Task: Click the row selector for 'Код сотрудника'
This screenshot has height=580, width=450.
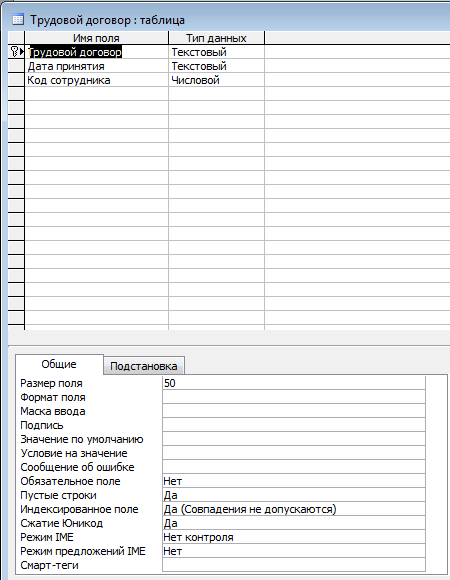Action: [16, 80]
